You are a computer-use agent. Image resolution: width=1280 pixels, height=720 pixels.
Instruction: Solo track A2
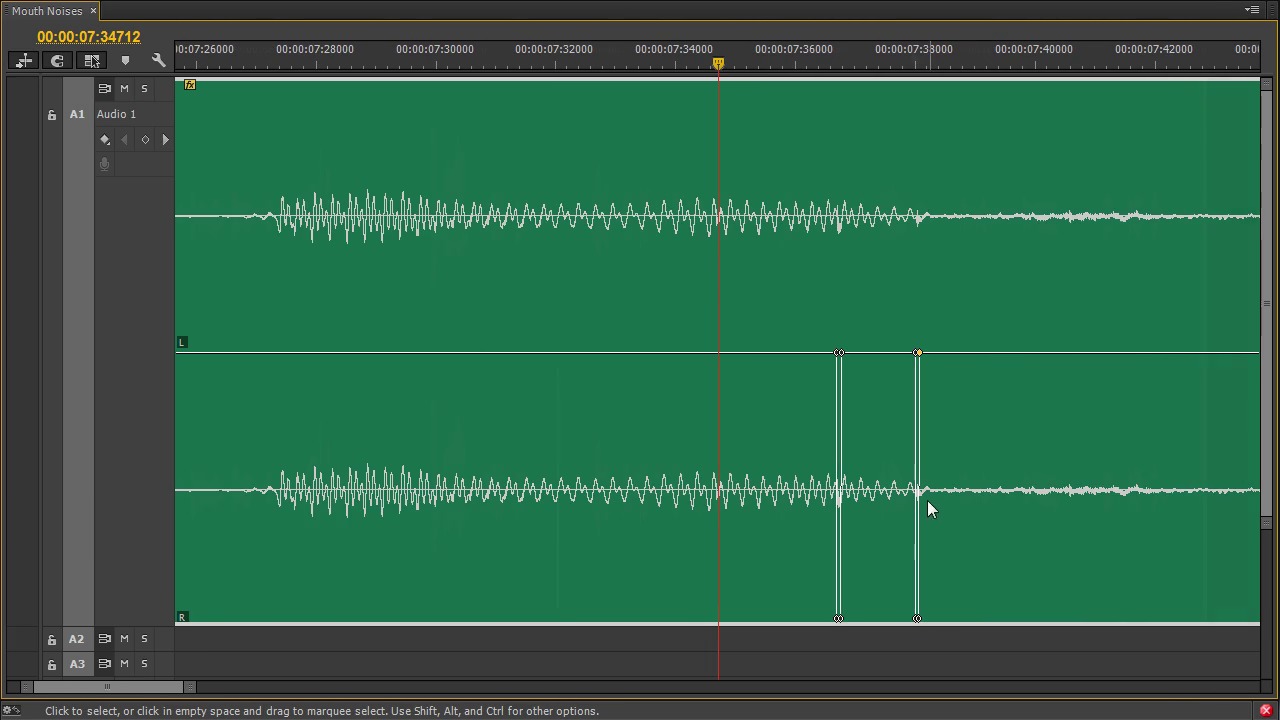144,639
